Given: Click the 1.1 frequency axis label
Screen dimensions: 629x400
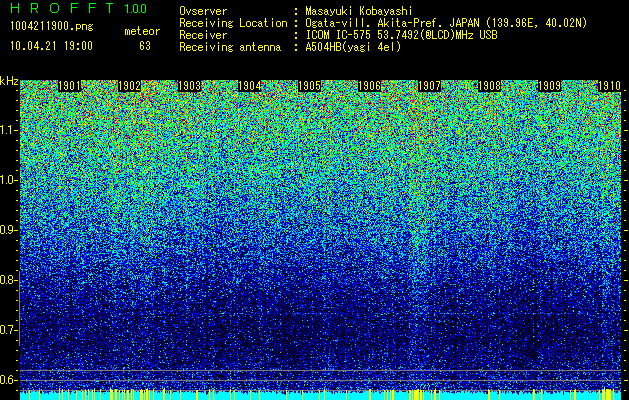Looking at the screenshot, I should pyautogui.click(x=8, y=130).
